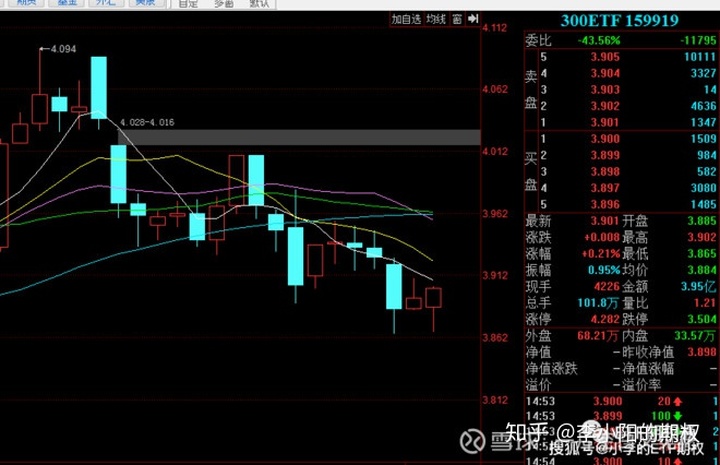This screenshot has width=720, height=465.
Task: Click buy level 1 volume 1509
Action: pyautogui.click(x=703, y=139)
